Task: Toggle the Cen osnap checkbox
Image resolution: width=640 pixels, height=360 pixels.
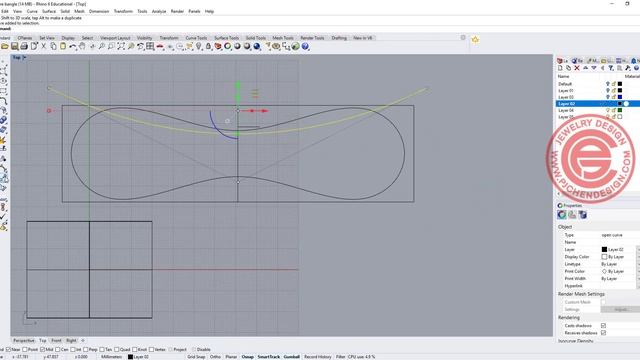Action: tap(58, 349)
